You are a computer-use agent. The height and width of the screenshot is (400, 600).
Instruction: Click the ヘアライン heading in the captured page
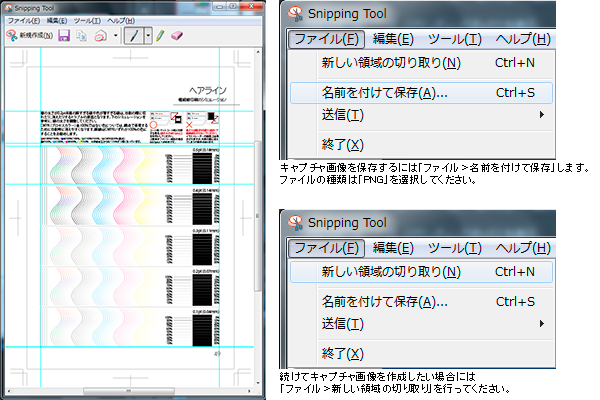point(208,91)
